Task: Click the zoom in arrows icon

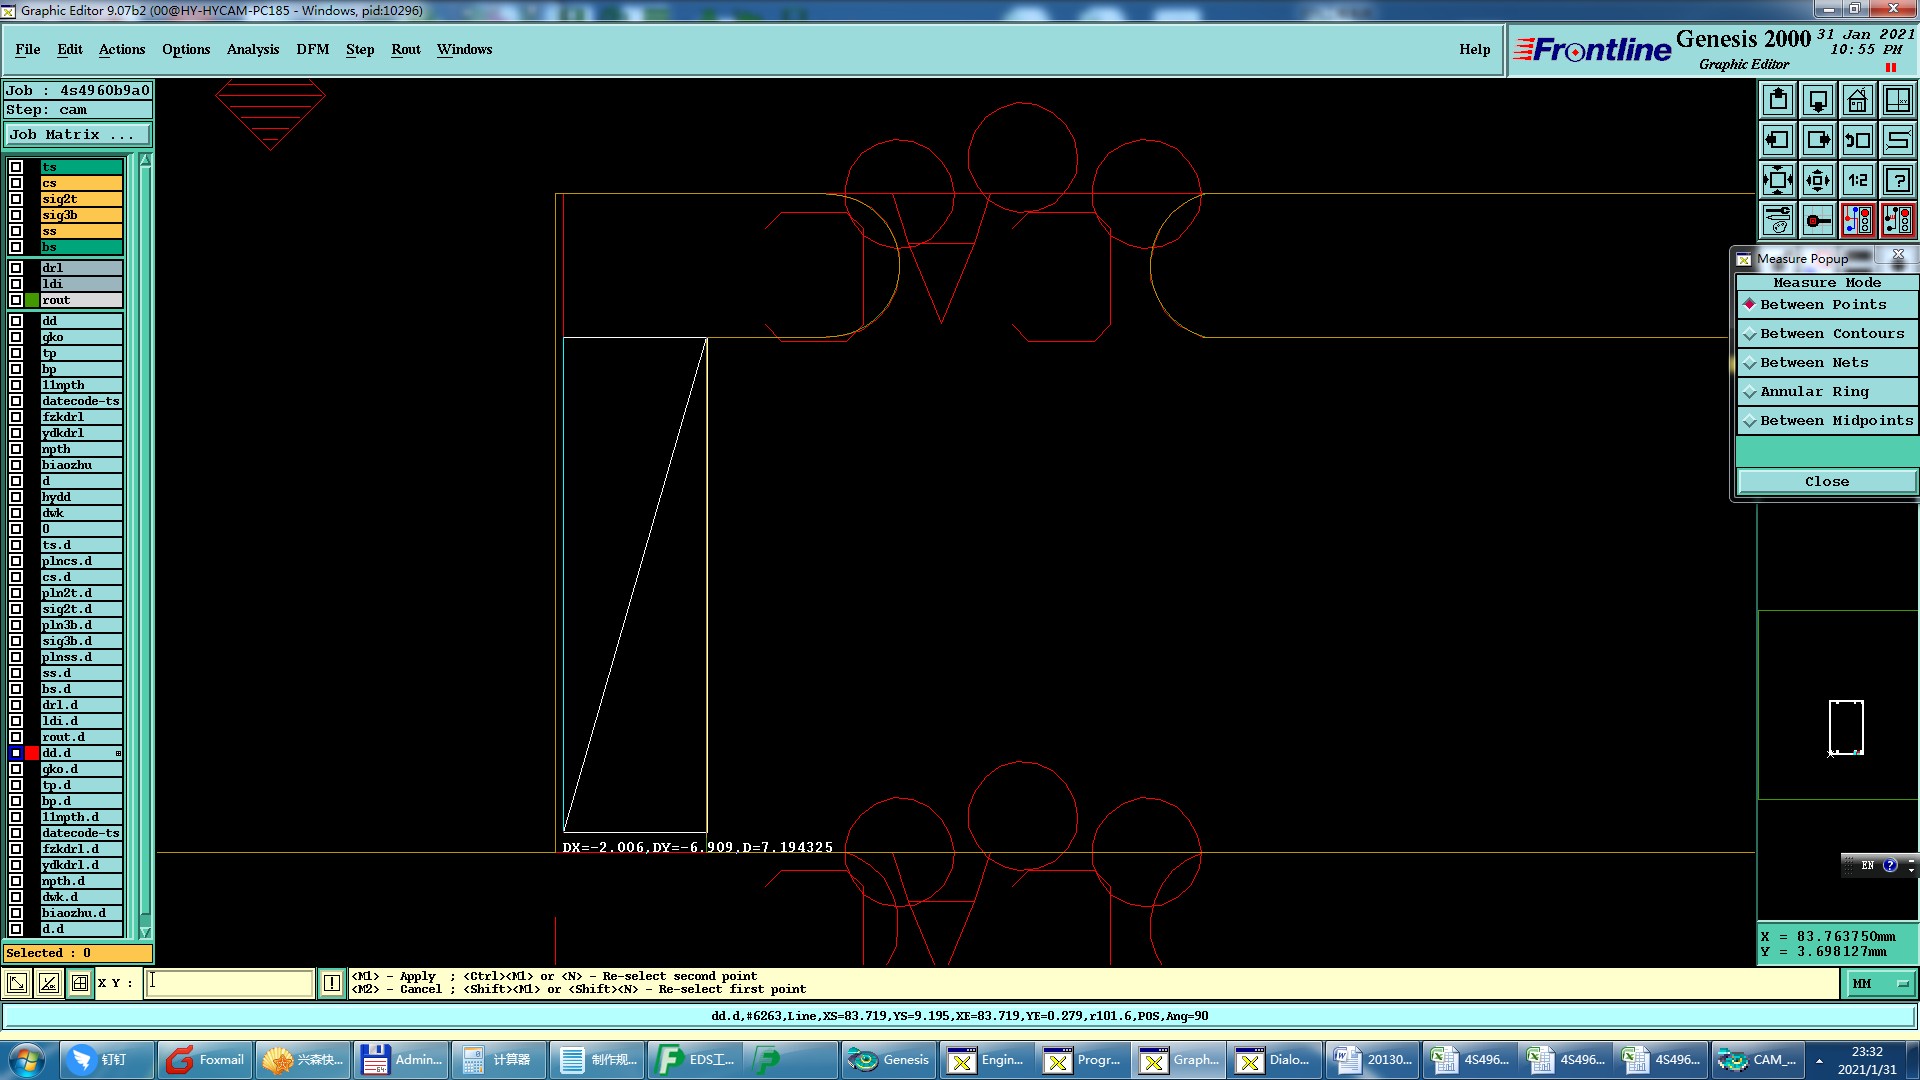Action: click(x=1777, y=180)
